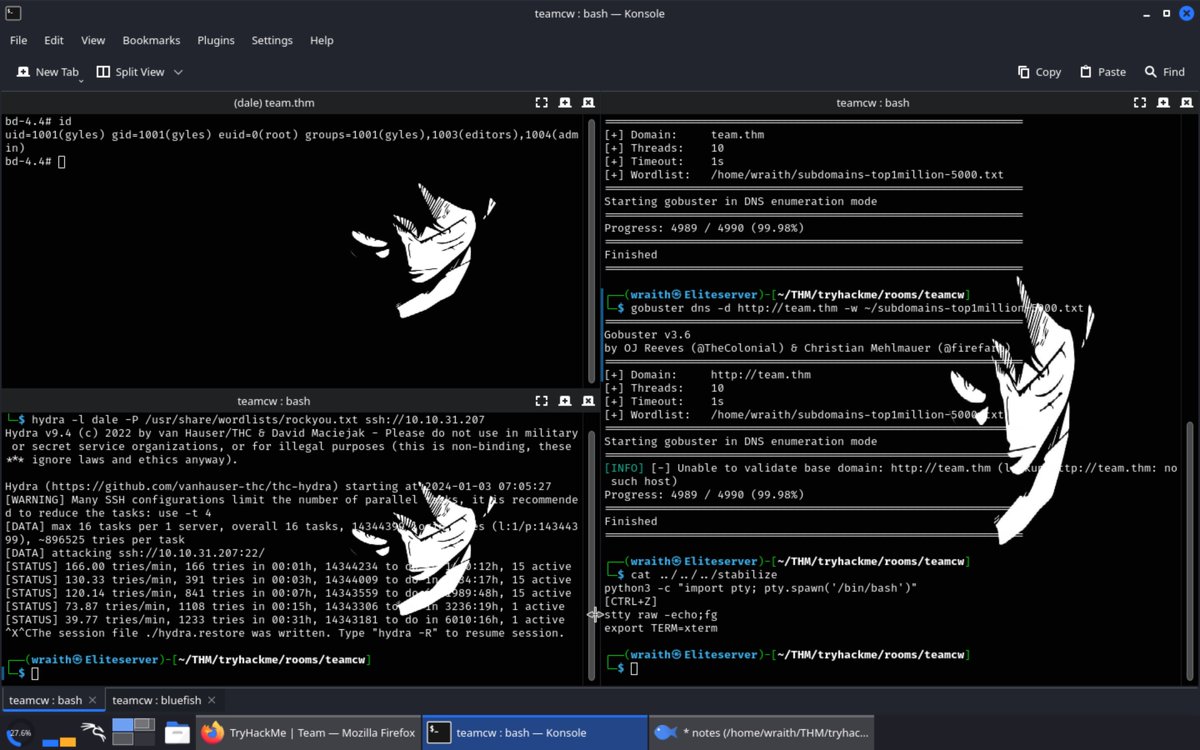Click 'Unable to validate base domain' info line

(x=890, y=474)
